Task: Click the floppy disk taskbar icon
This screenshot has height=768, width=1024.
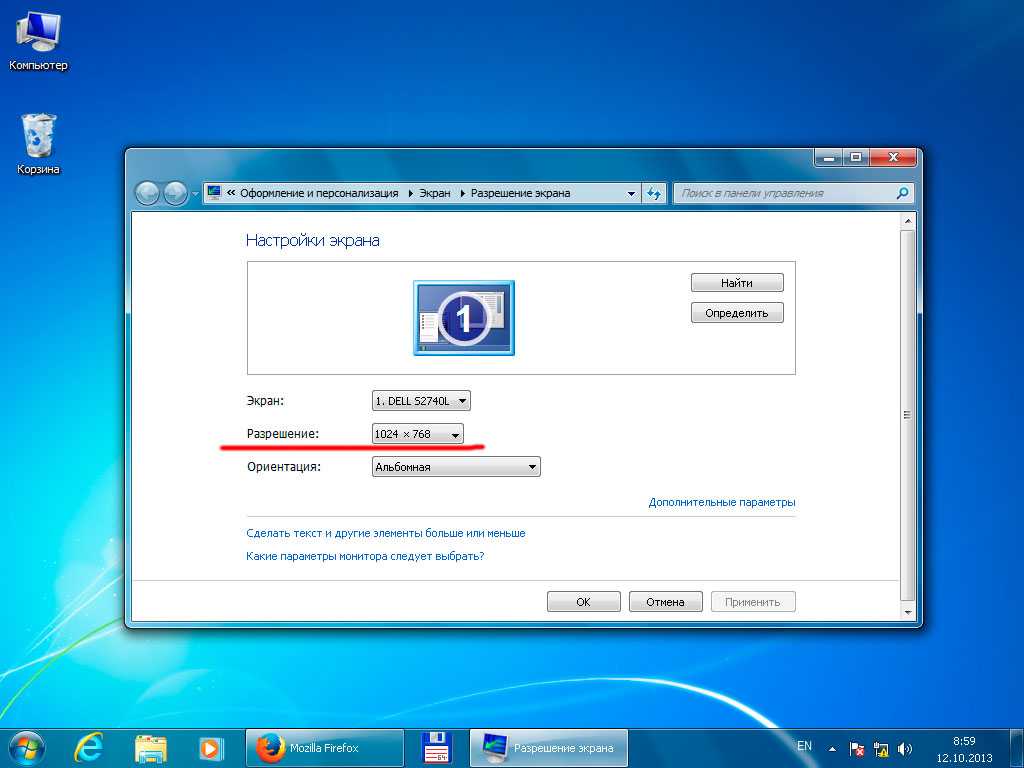Action: coord(436,748)
